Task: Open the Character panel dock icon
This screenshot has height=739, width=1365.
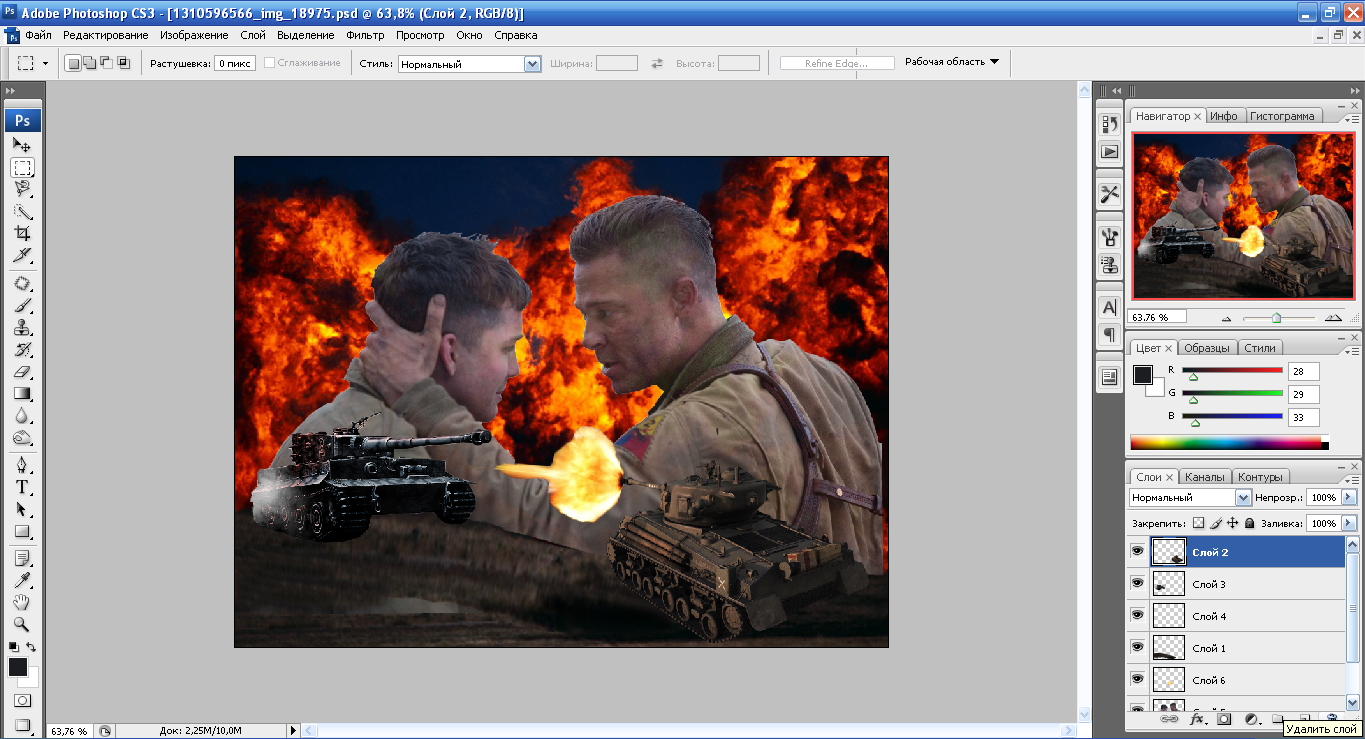Action: 1110,307
